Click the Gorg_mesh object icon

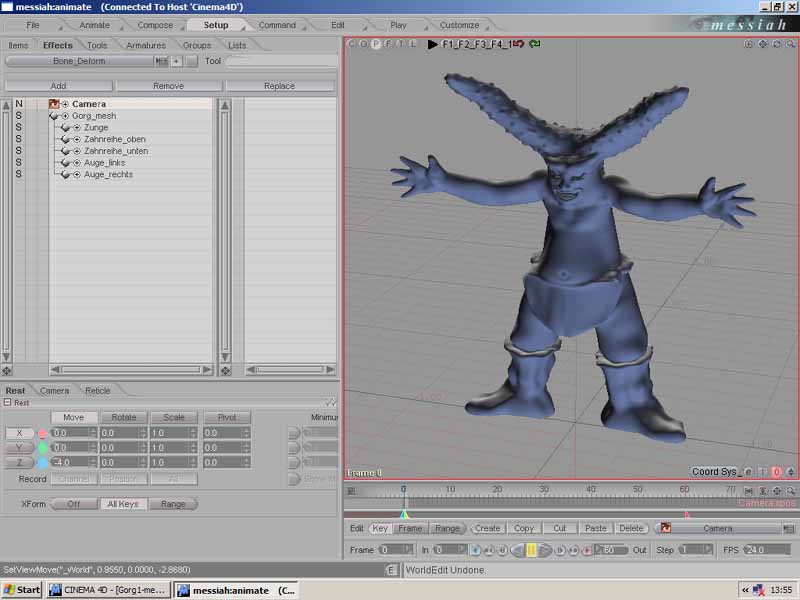(x=53, y=116)
